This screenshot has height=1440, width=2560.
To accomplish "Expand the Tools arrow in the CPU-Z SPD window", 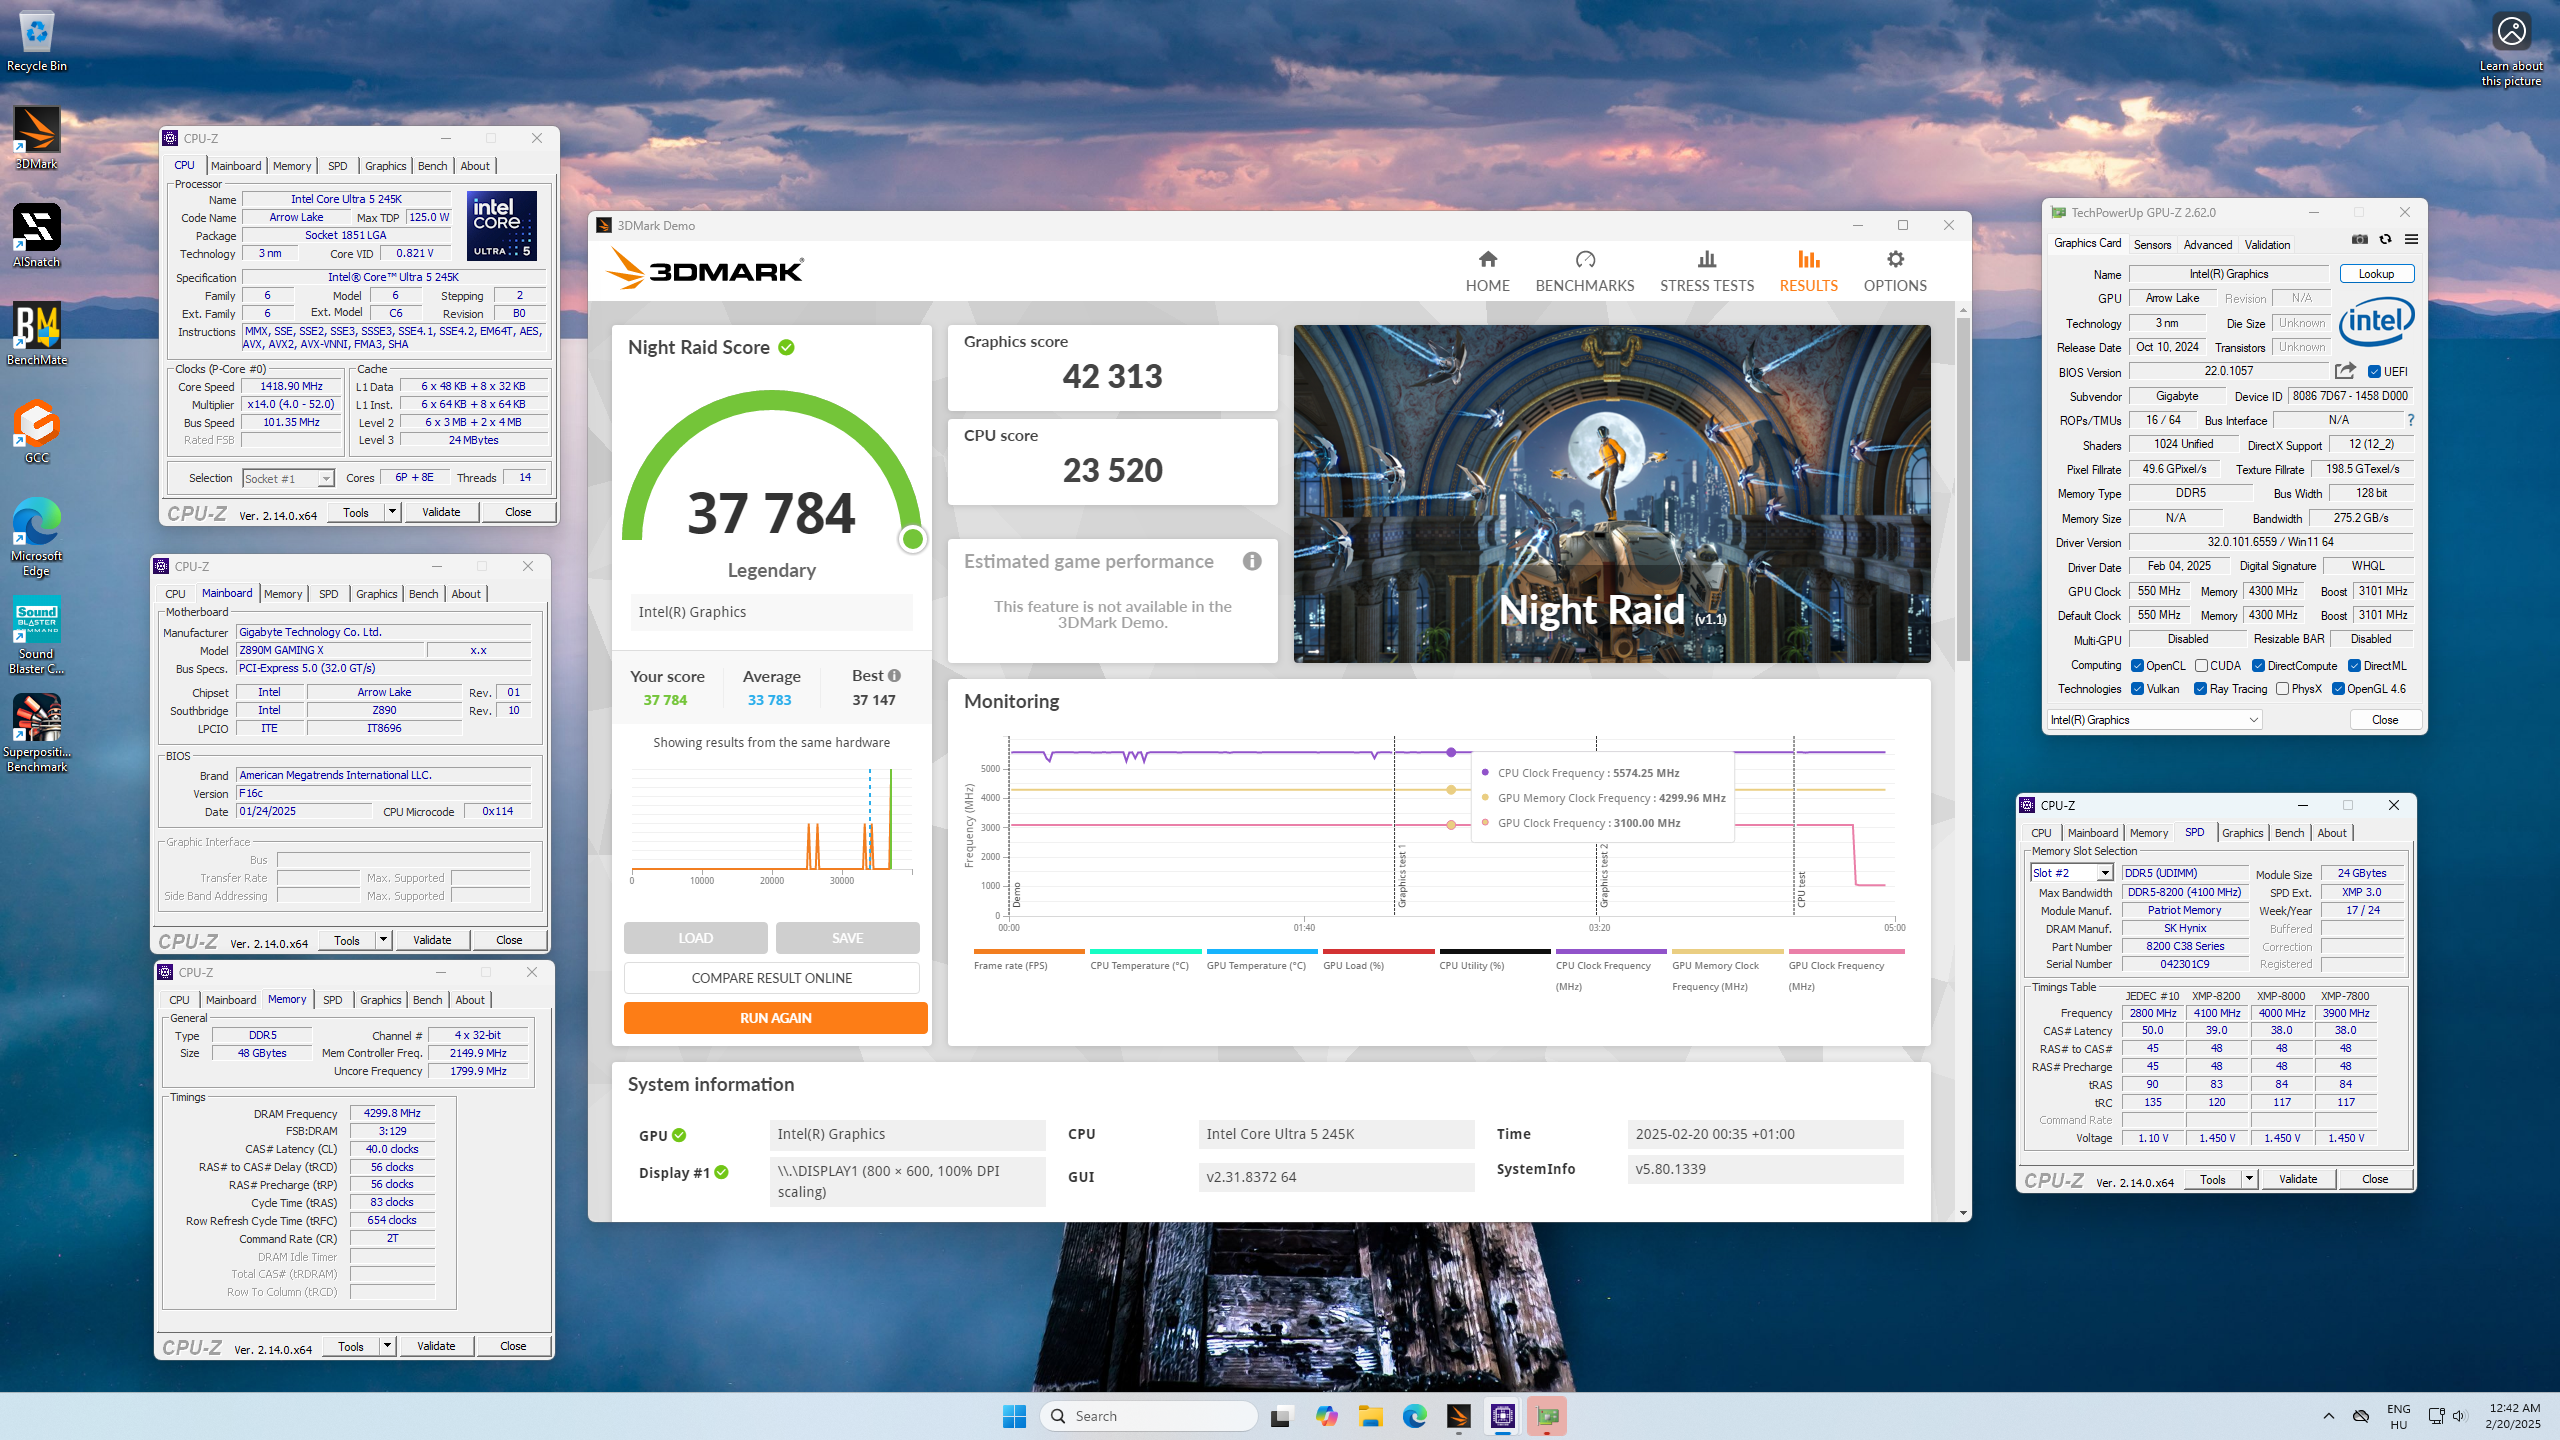I will 2249,1179.
